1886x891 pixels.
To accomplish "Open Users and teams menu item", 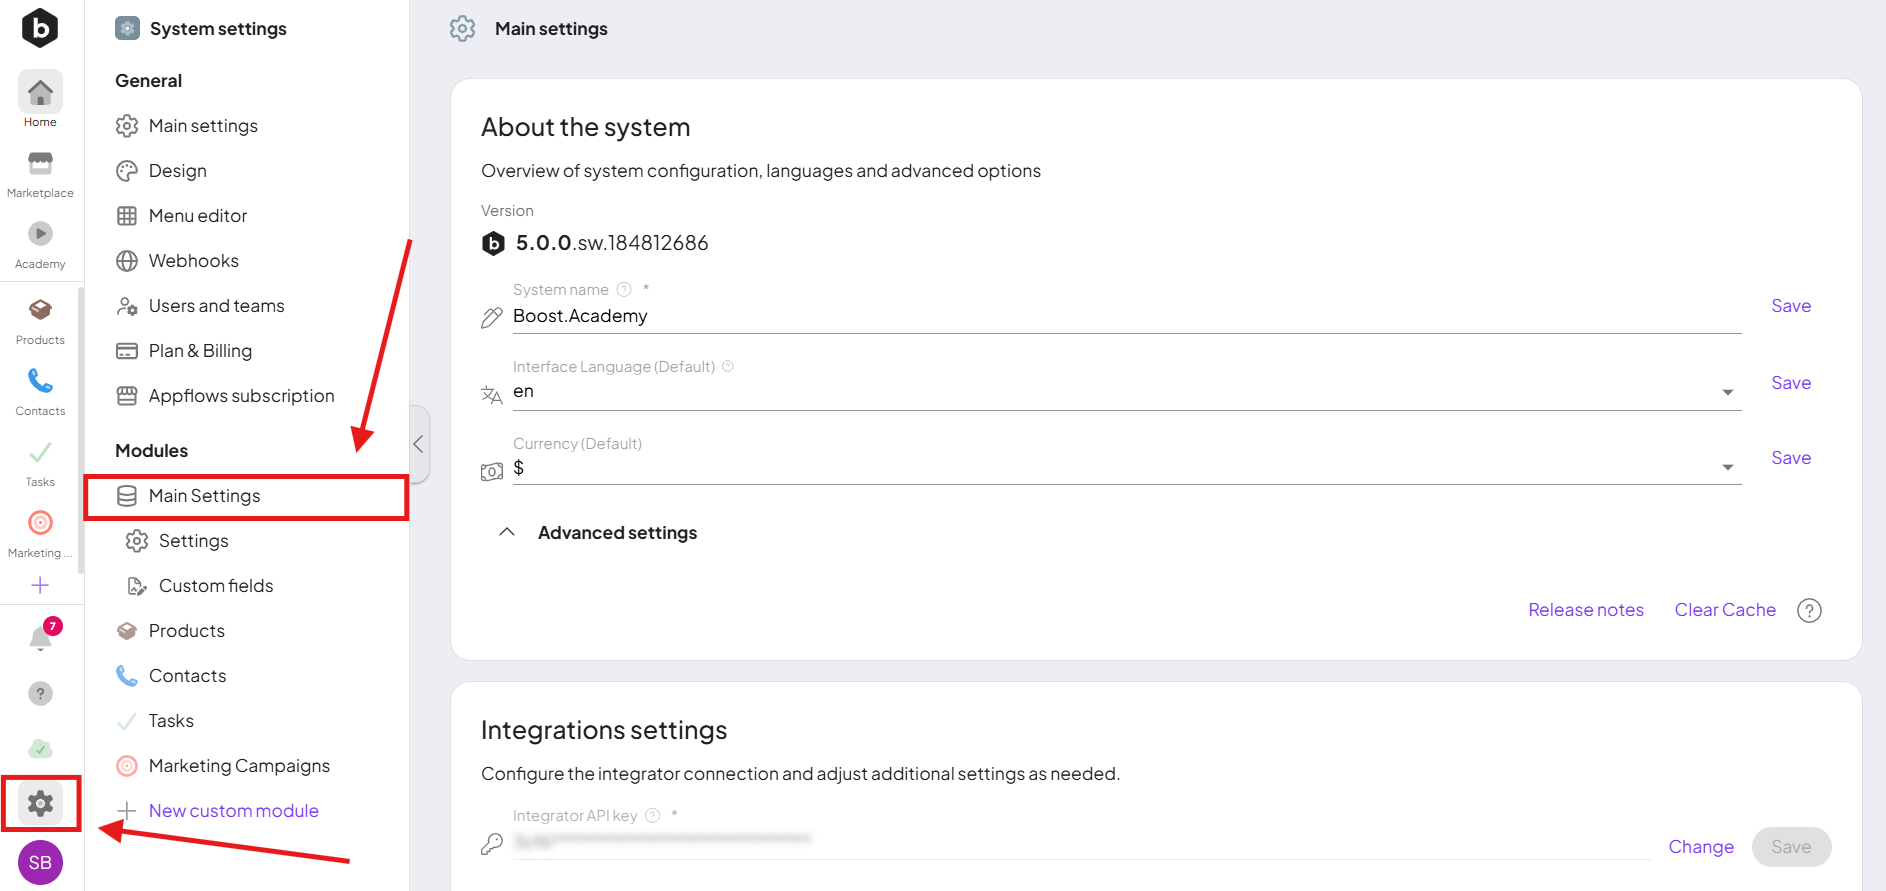I will pyautogui.click(x=216, y=306).
